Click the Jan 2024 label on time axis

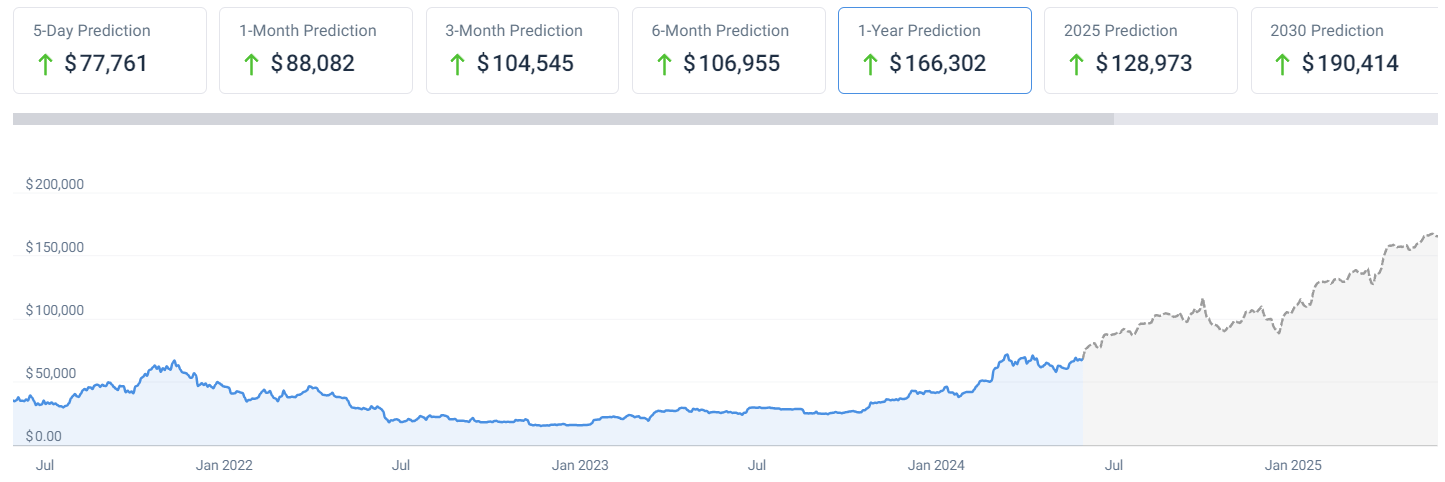(936, 465)
